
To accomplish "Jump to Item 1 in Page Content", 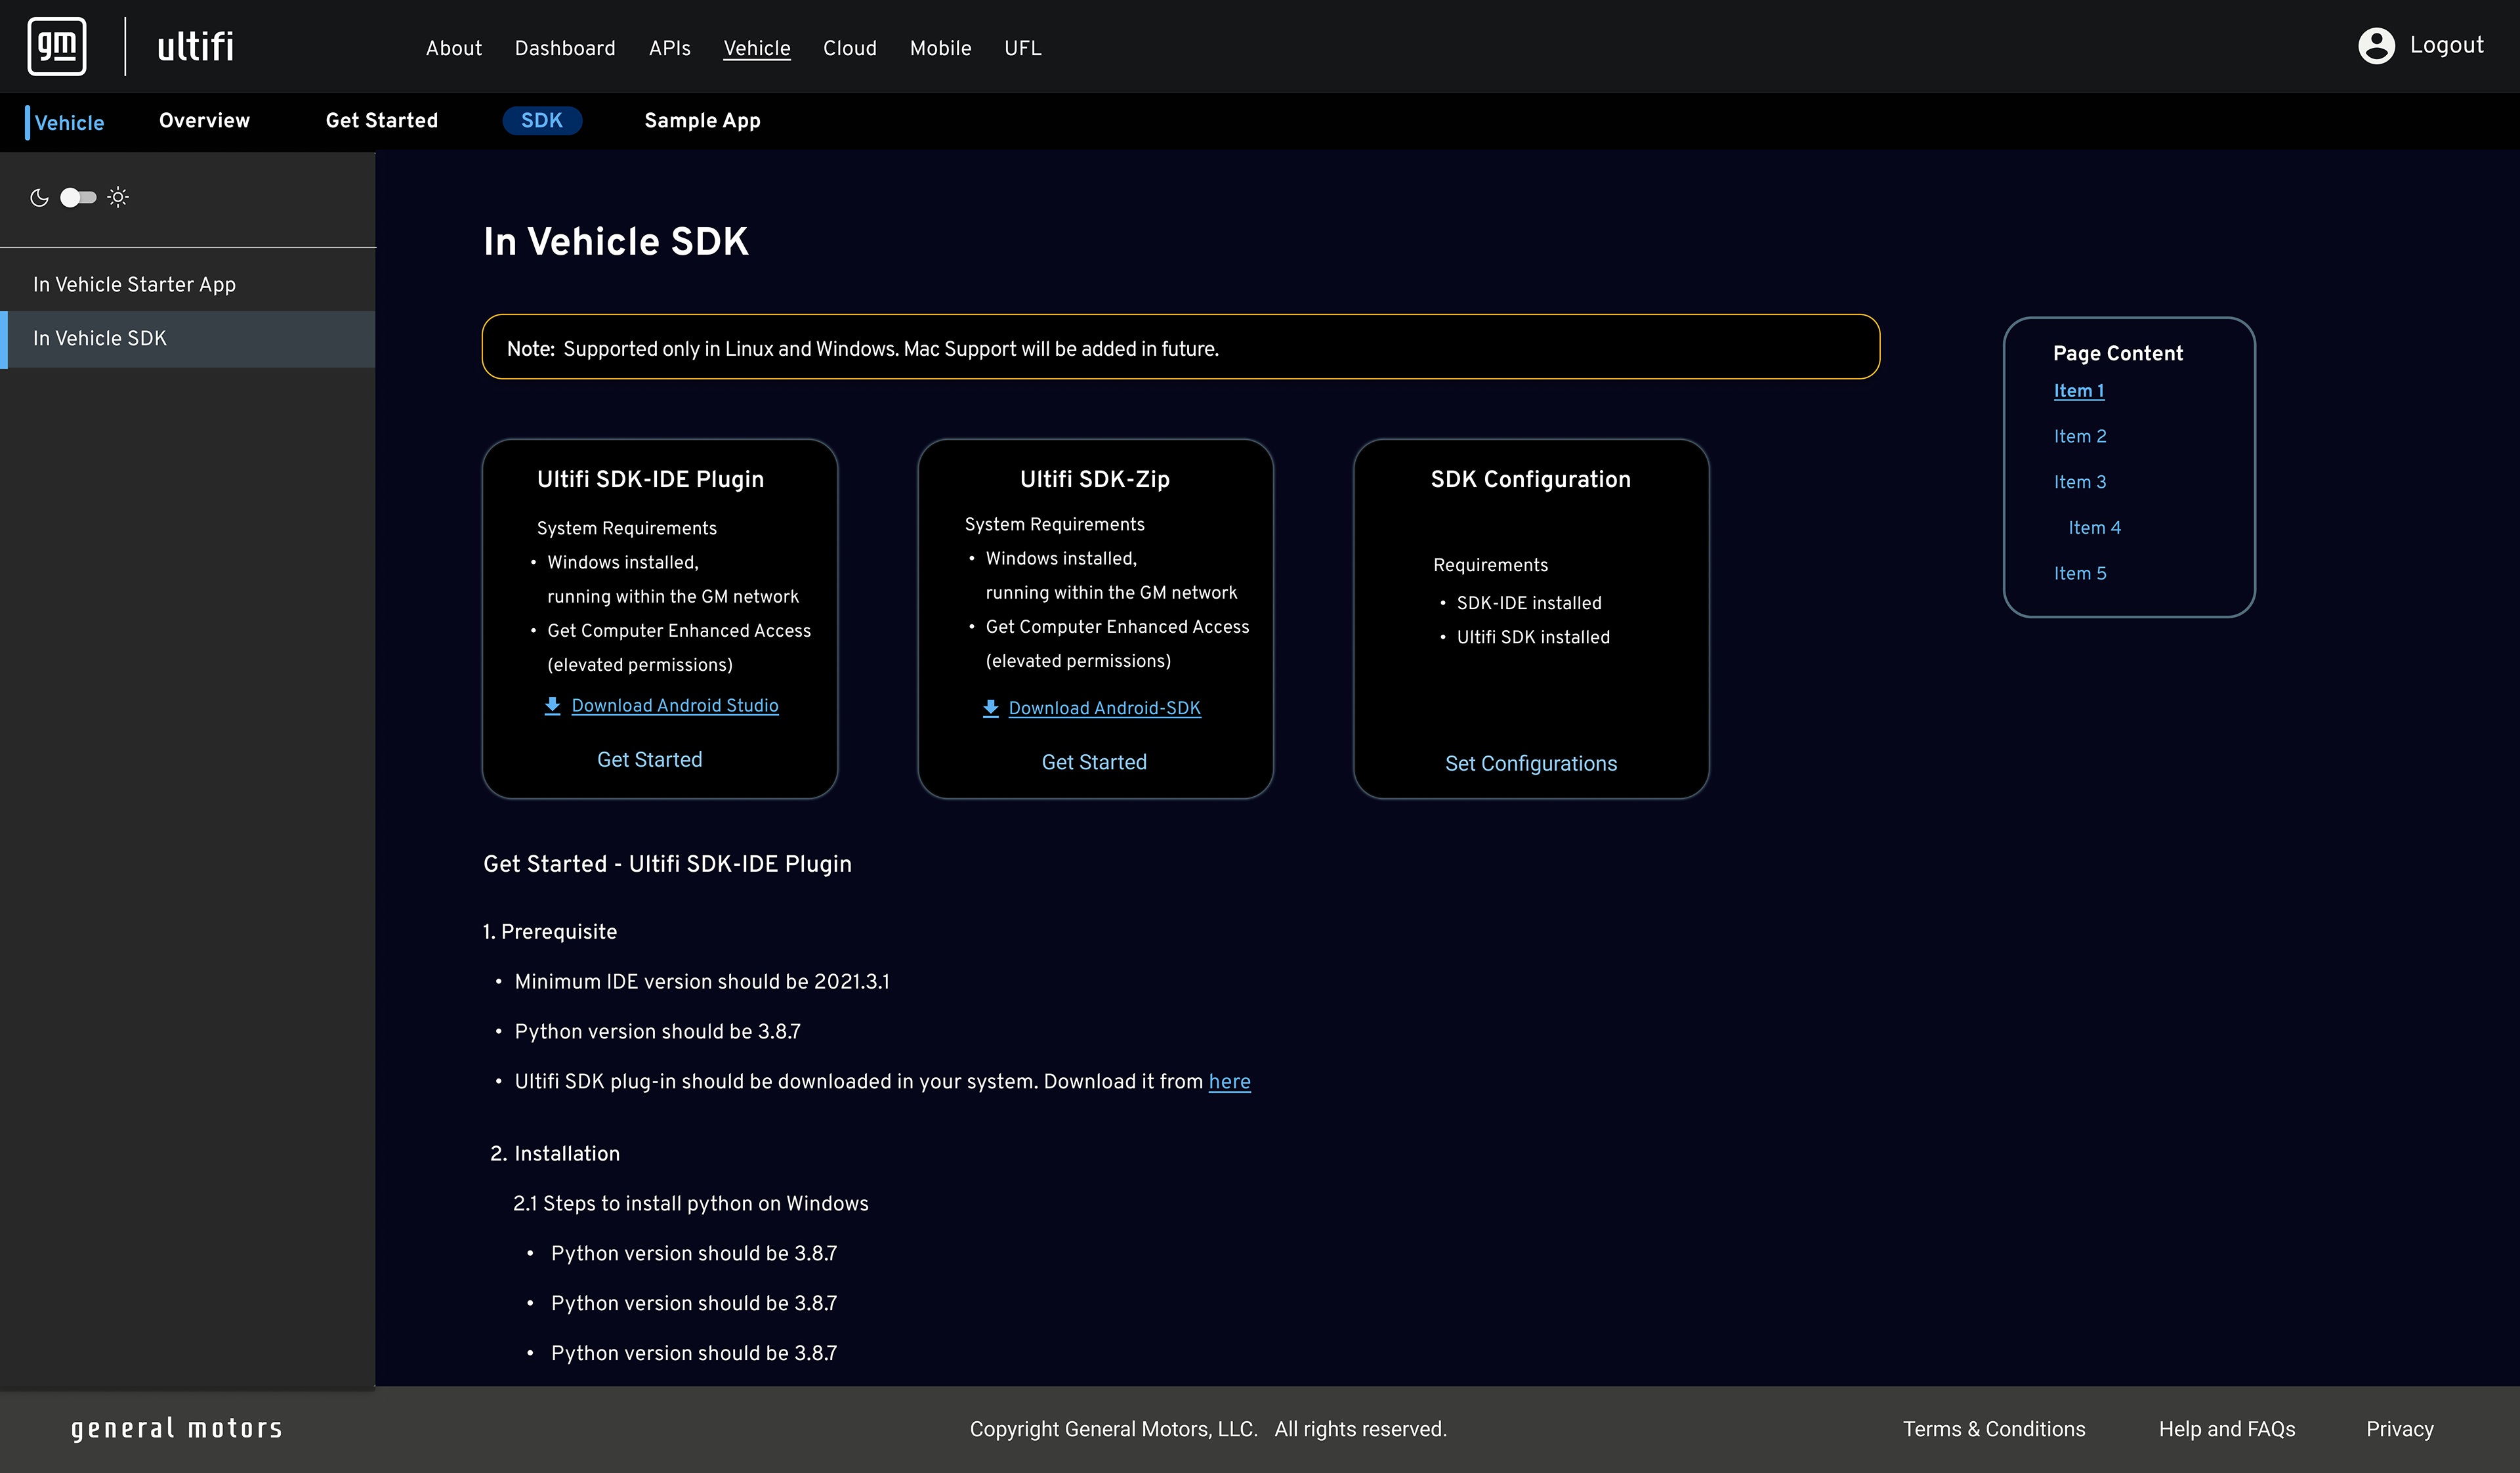I will pyautogui.click(x=2079, y=391).
